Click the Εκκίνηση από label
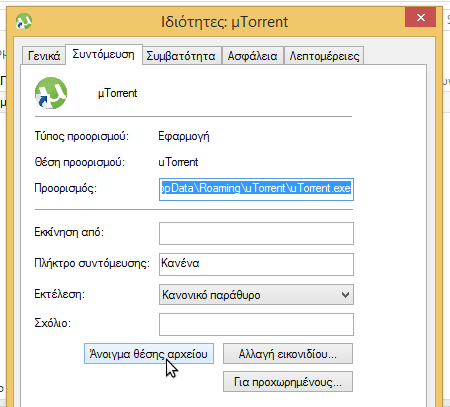The height and width of the screenshot is (407, 450). point(69,232)
